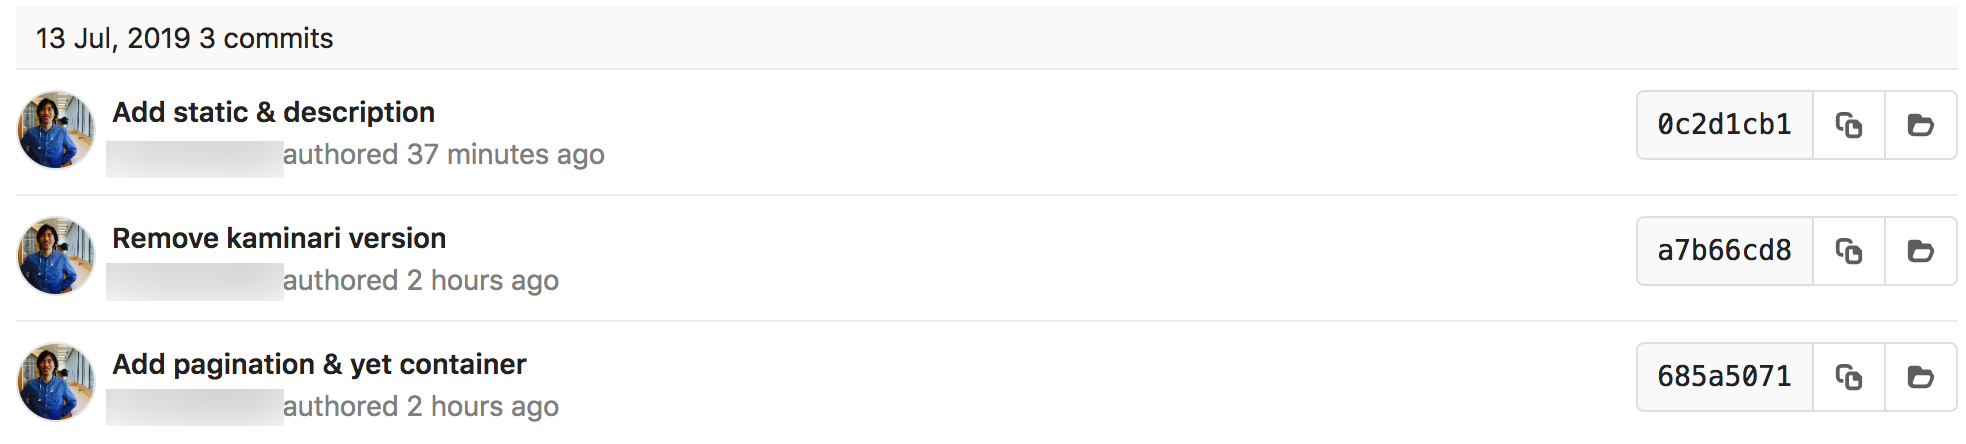Click the 685a5071 commit hash
The height and width of the screenshot is (444, 1966).
(1724, 377)
